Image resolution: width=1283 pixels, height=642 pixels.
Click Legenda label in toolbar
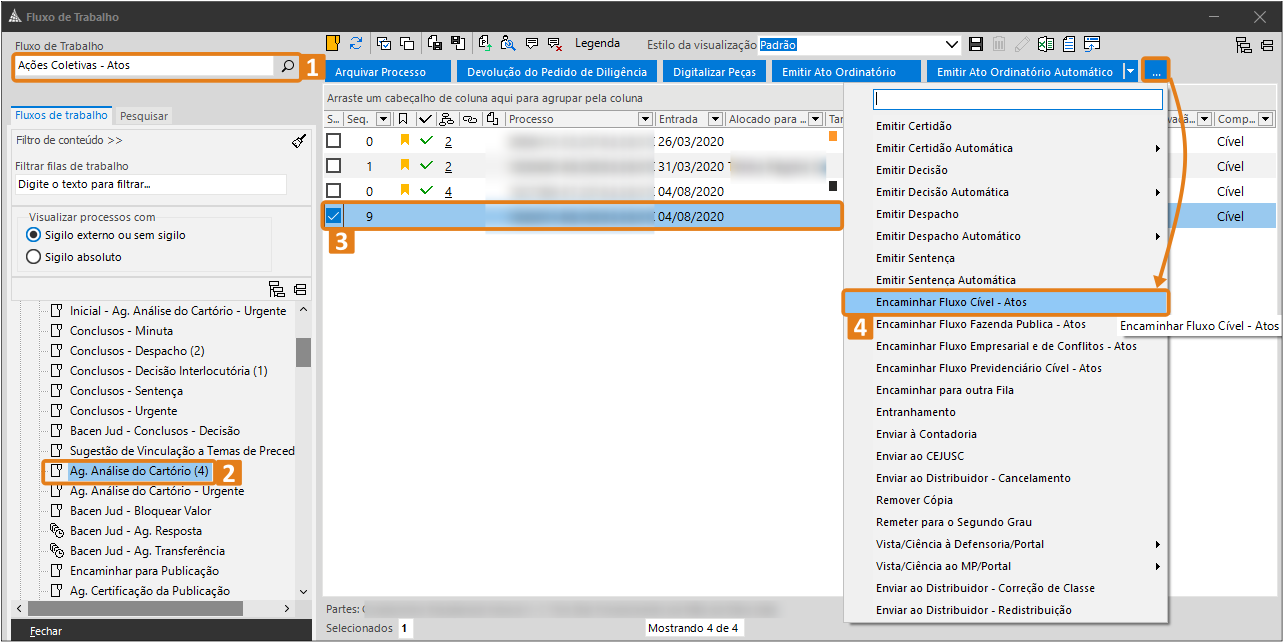pyautogui.click(x=597, y=43)
